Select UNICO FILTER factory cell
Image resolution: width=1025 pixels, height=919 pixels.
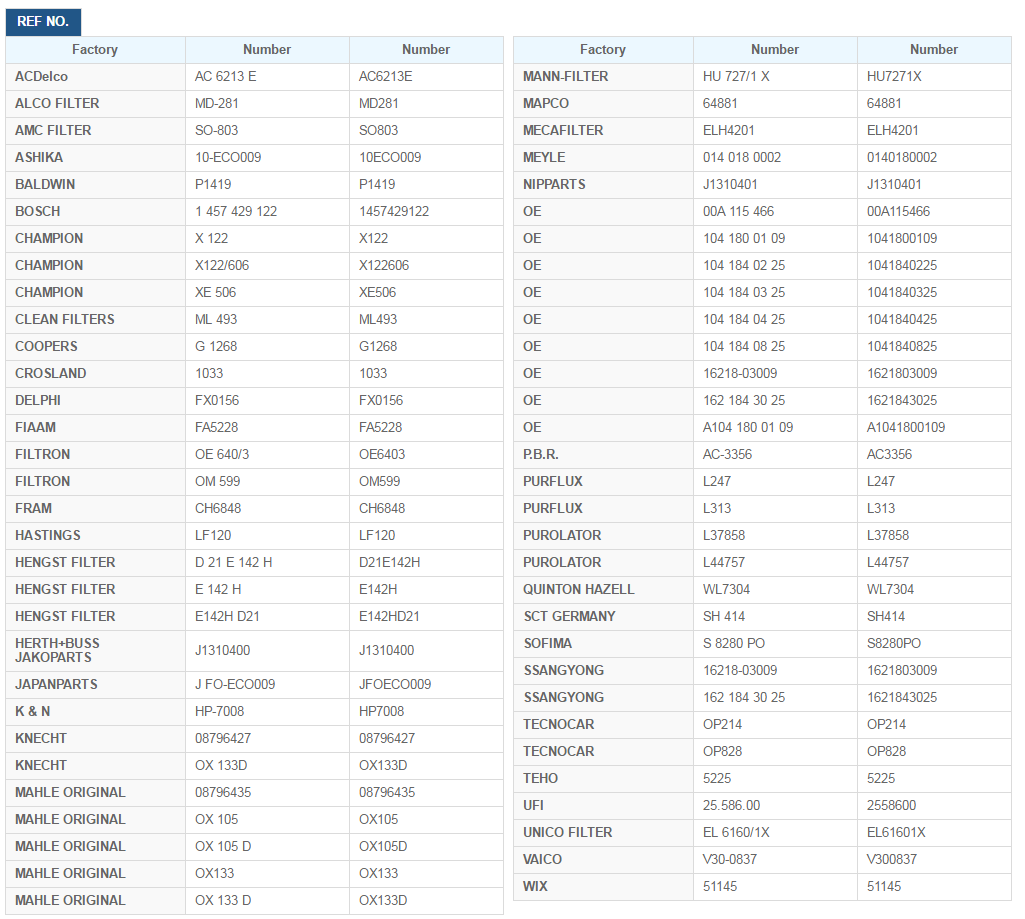click(603, 833)
